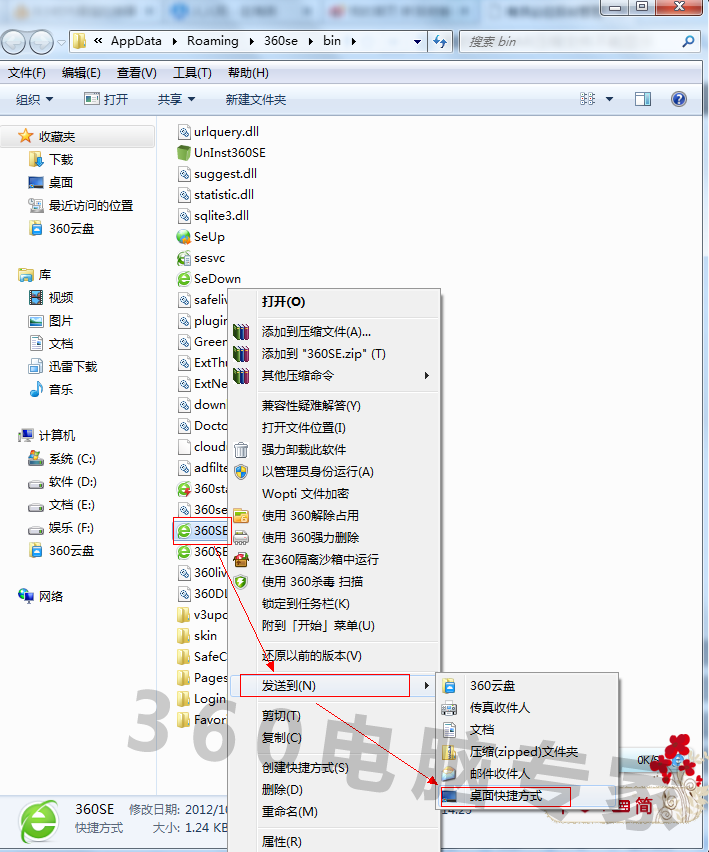Select the UnInst360SE uninstaller file
This screenshot has height=852, width=709.
pyautogui.click(x=229, y=153)
